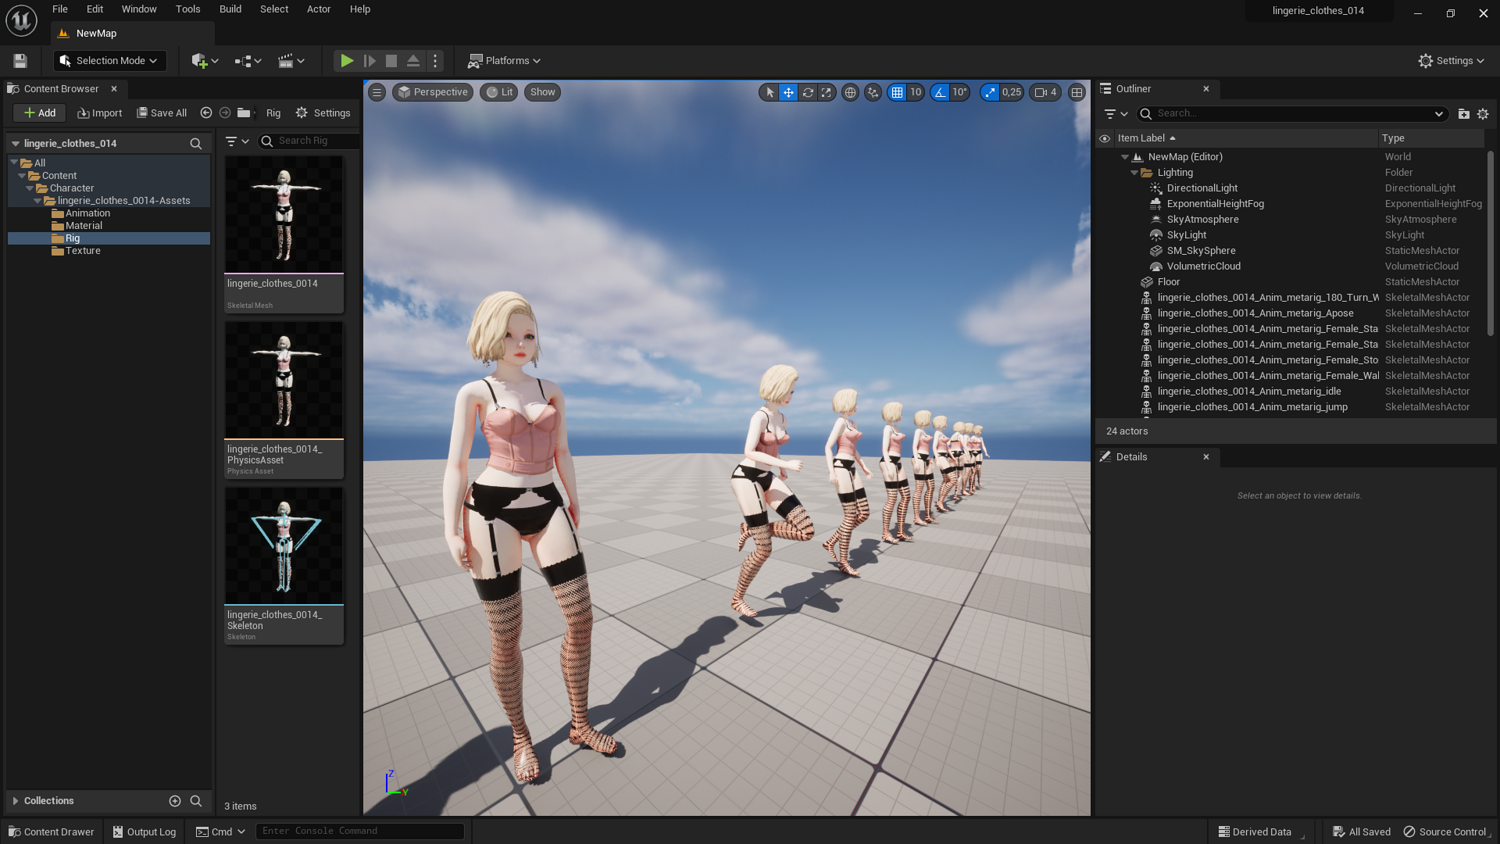This screenshot has width=1500, height=844.
Task: Open the Platforms dropdown
Action: pyautogui.click(x=504, y=61)
